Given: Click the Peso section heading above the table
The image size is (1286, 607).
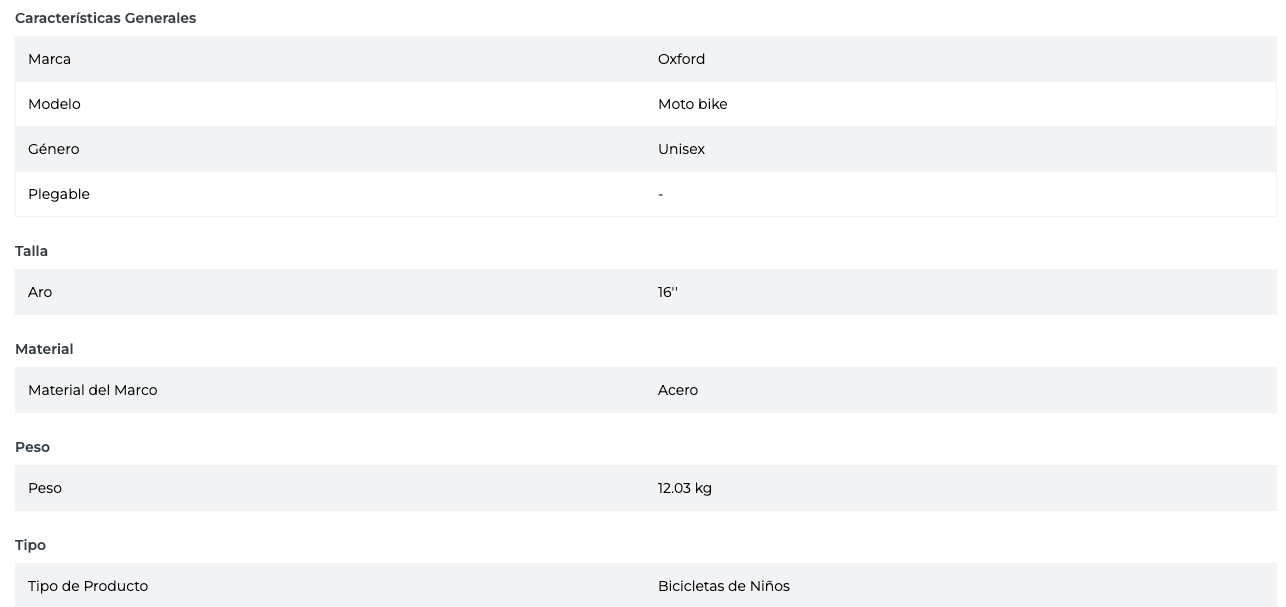Looking at the screenshot, I should 32,447.
